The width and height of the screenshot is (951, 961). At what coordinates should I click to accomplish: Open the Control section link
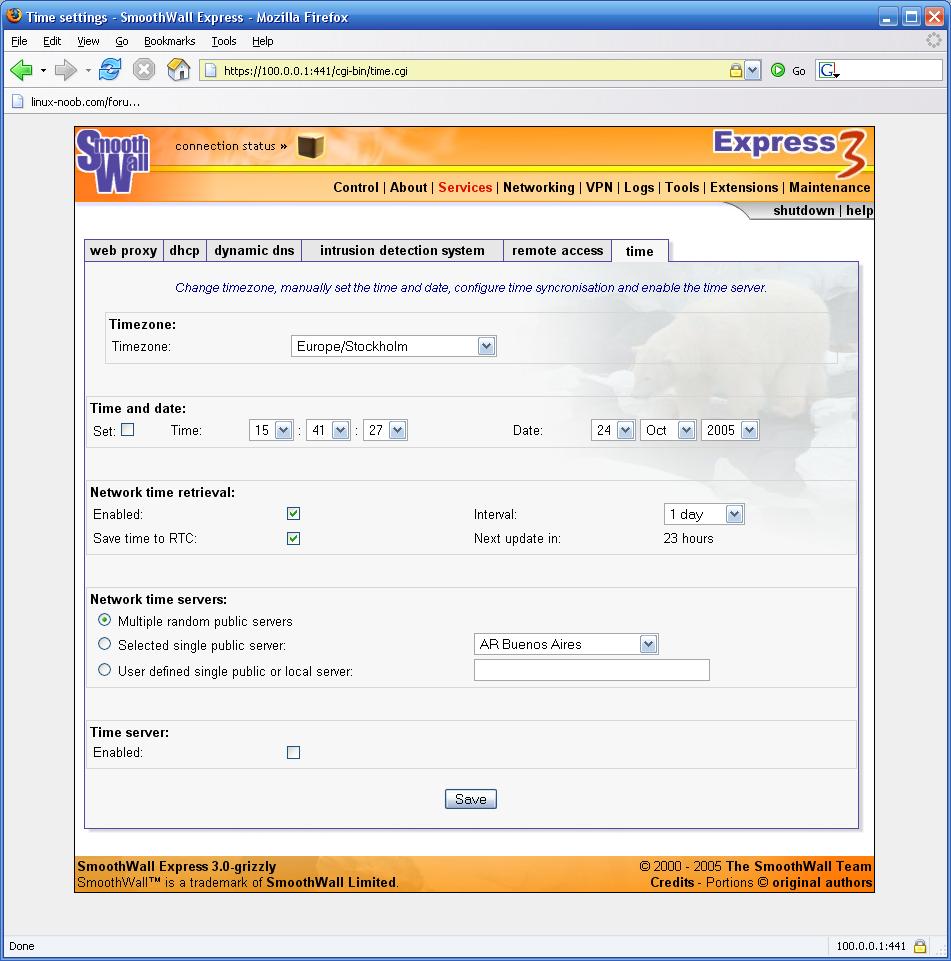356,188
